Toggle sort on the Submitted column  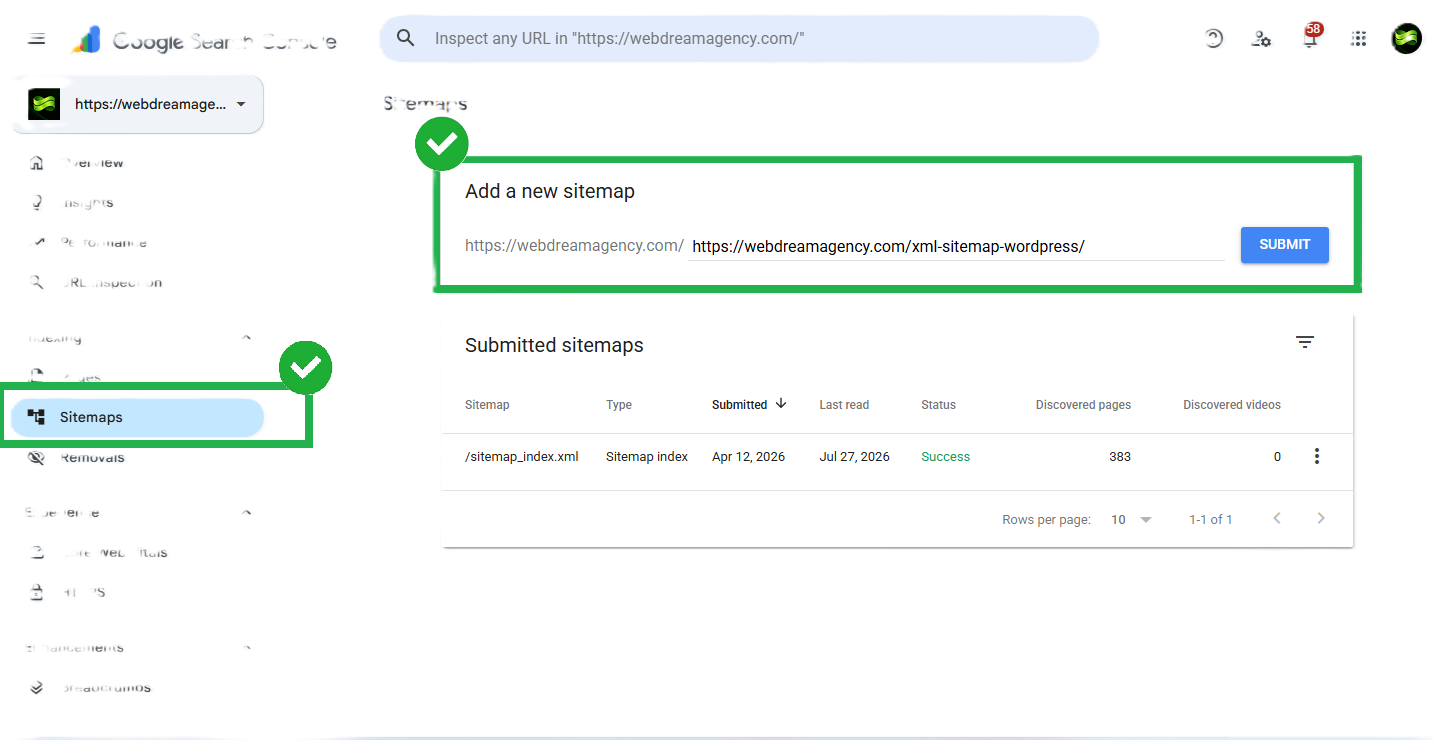tap(739, 405)
